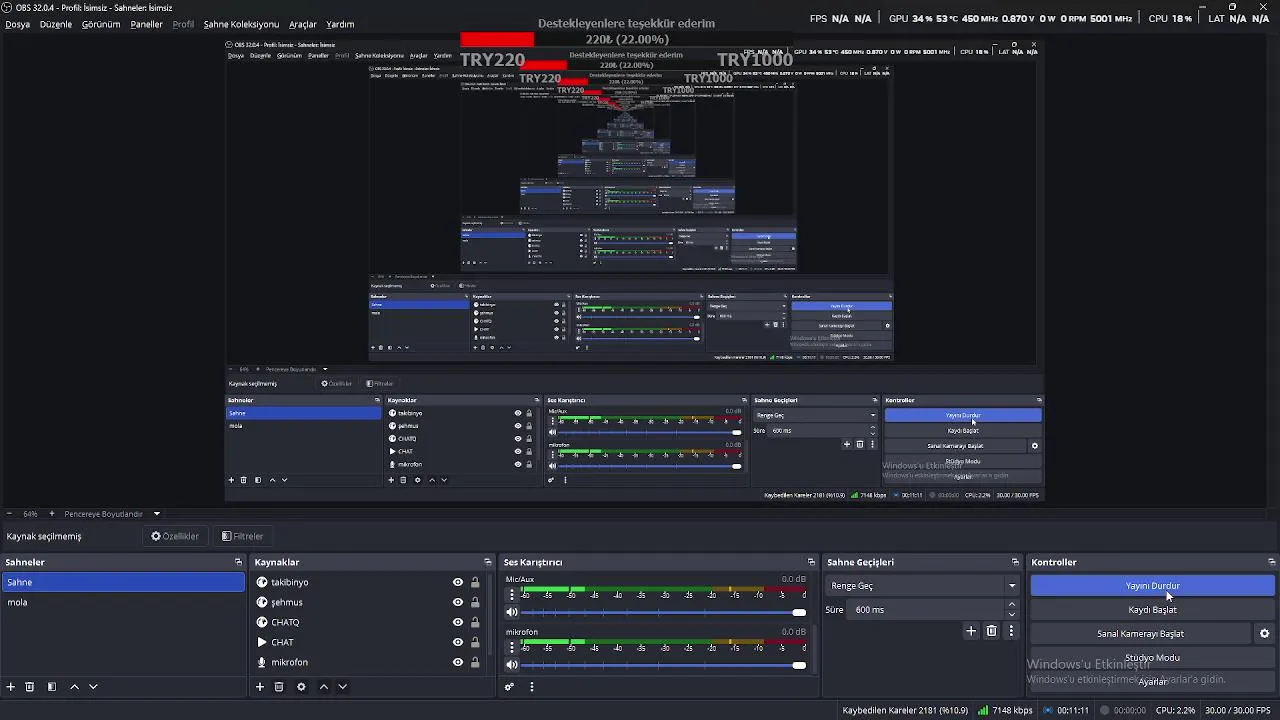
Task: Move source down arrow in Kaynaklar panel
Action: click(342, 687)
